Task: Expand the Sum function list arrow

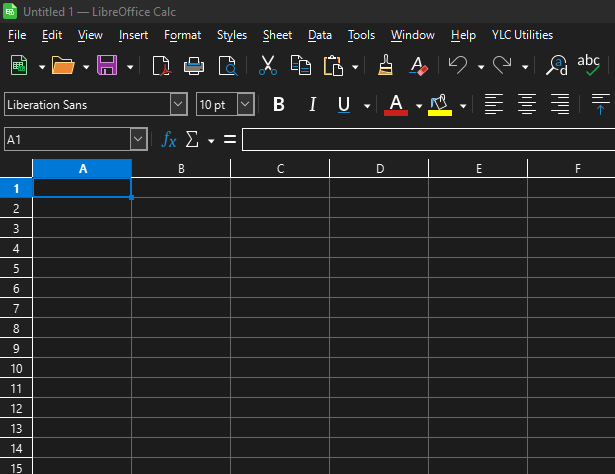Action: tap(211, 141)
